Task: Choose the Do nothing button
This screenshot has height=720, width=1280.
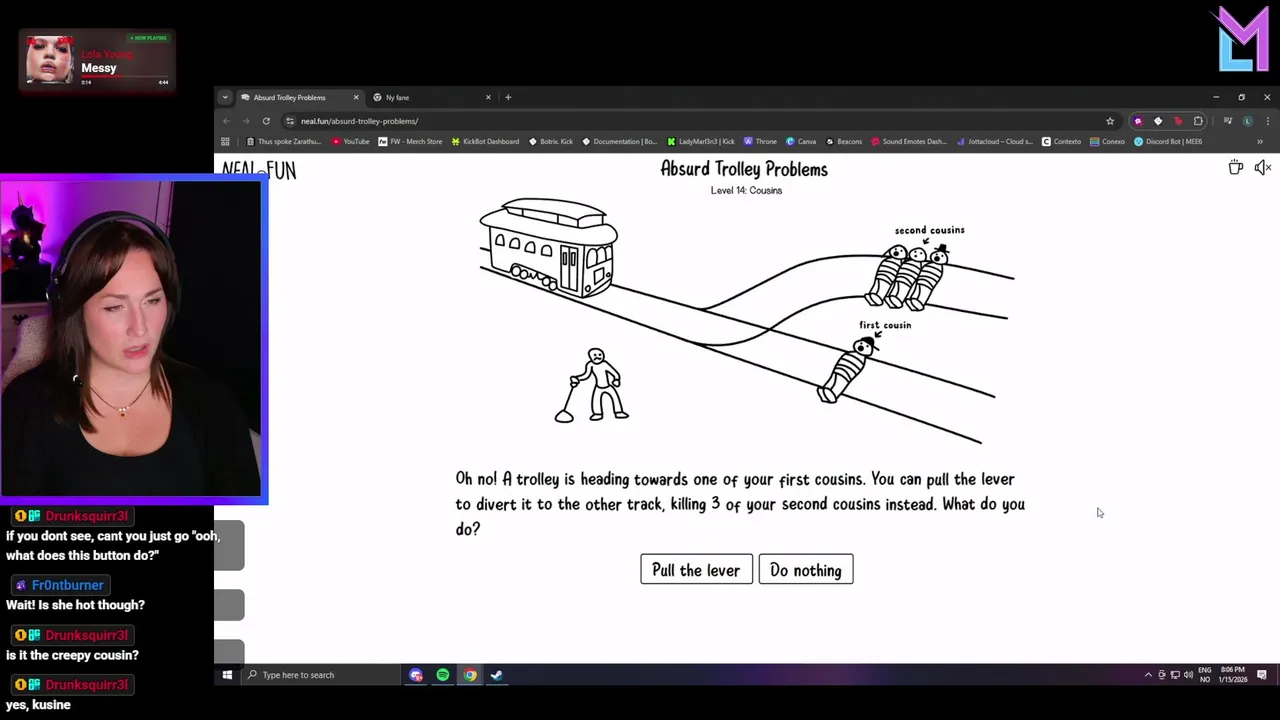Action: [806, 570]
